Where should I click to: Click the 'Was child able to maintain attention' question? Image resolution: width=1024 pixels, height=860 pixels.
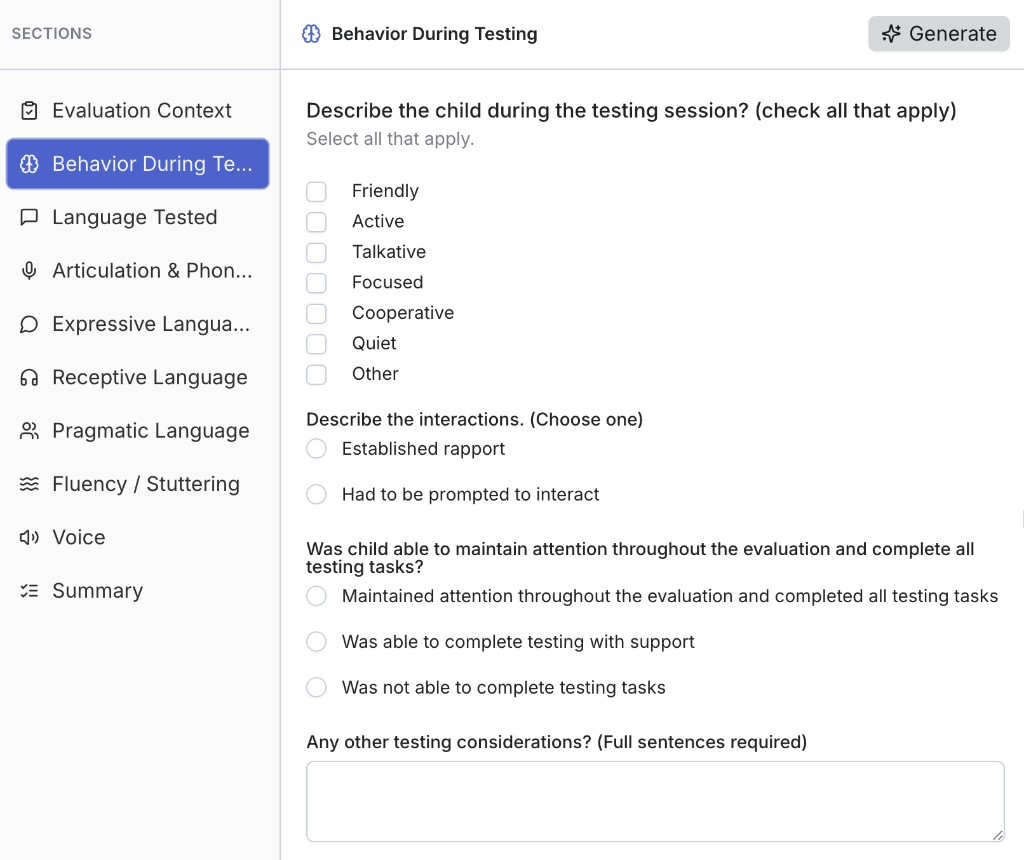[x=640, y=558]
